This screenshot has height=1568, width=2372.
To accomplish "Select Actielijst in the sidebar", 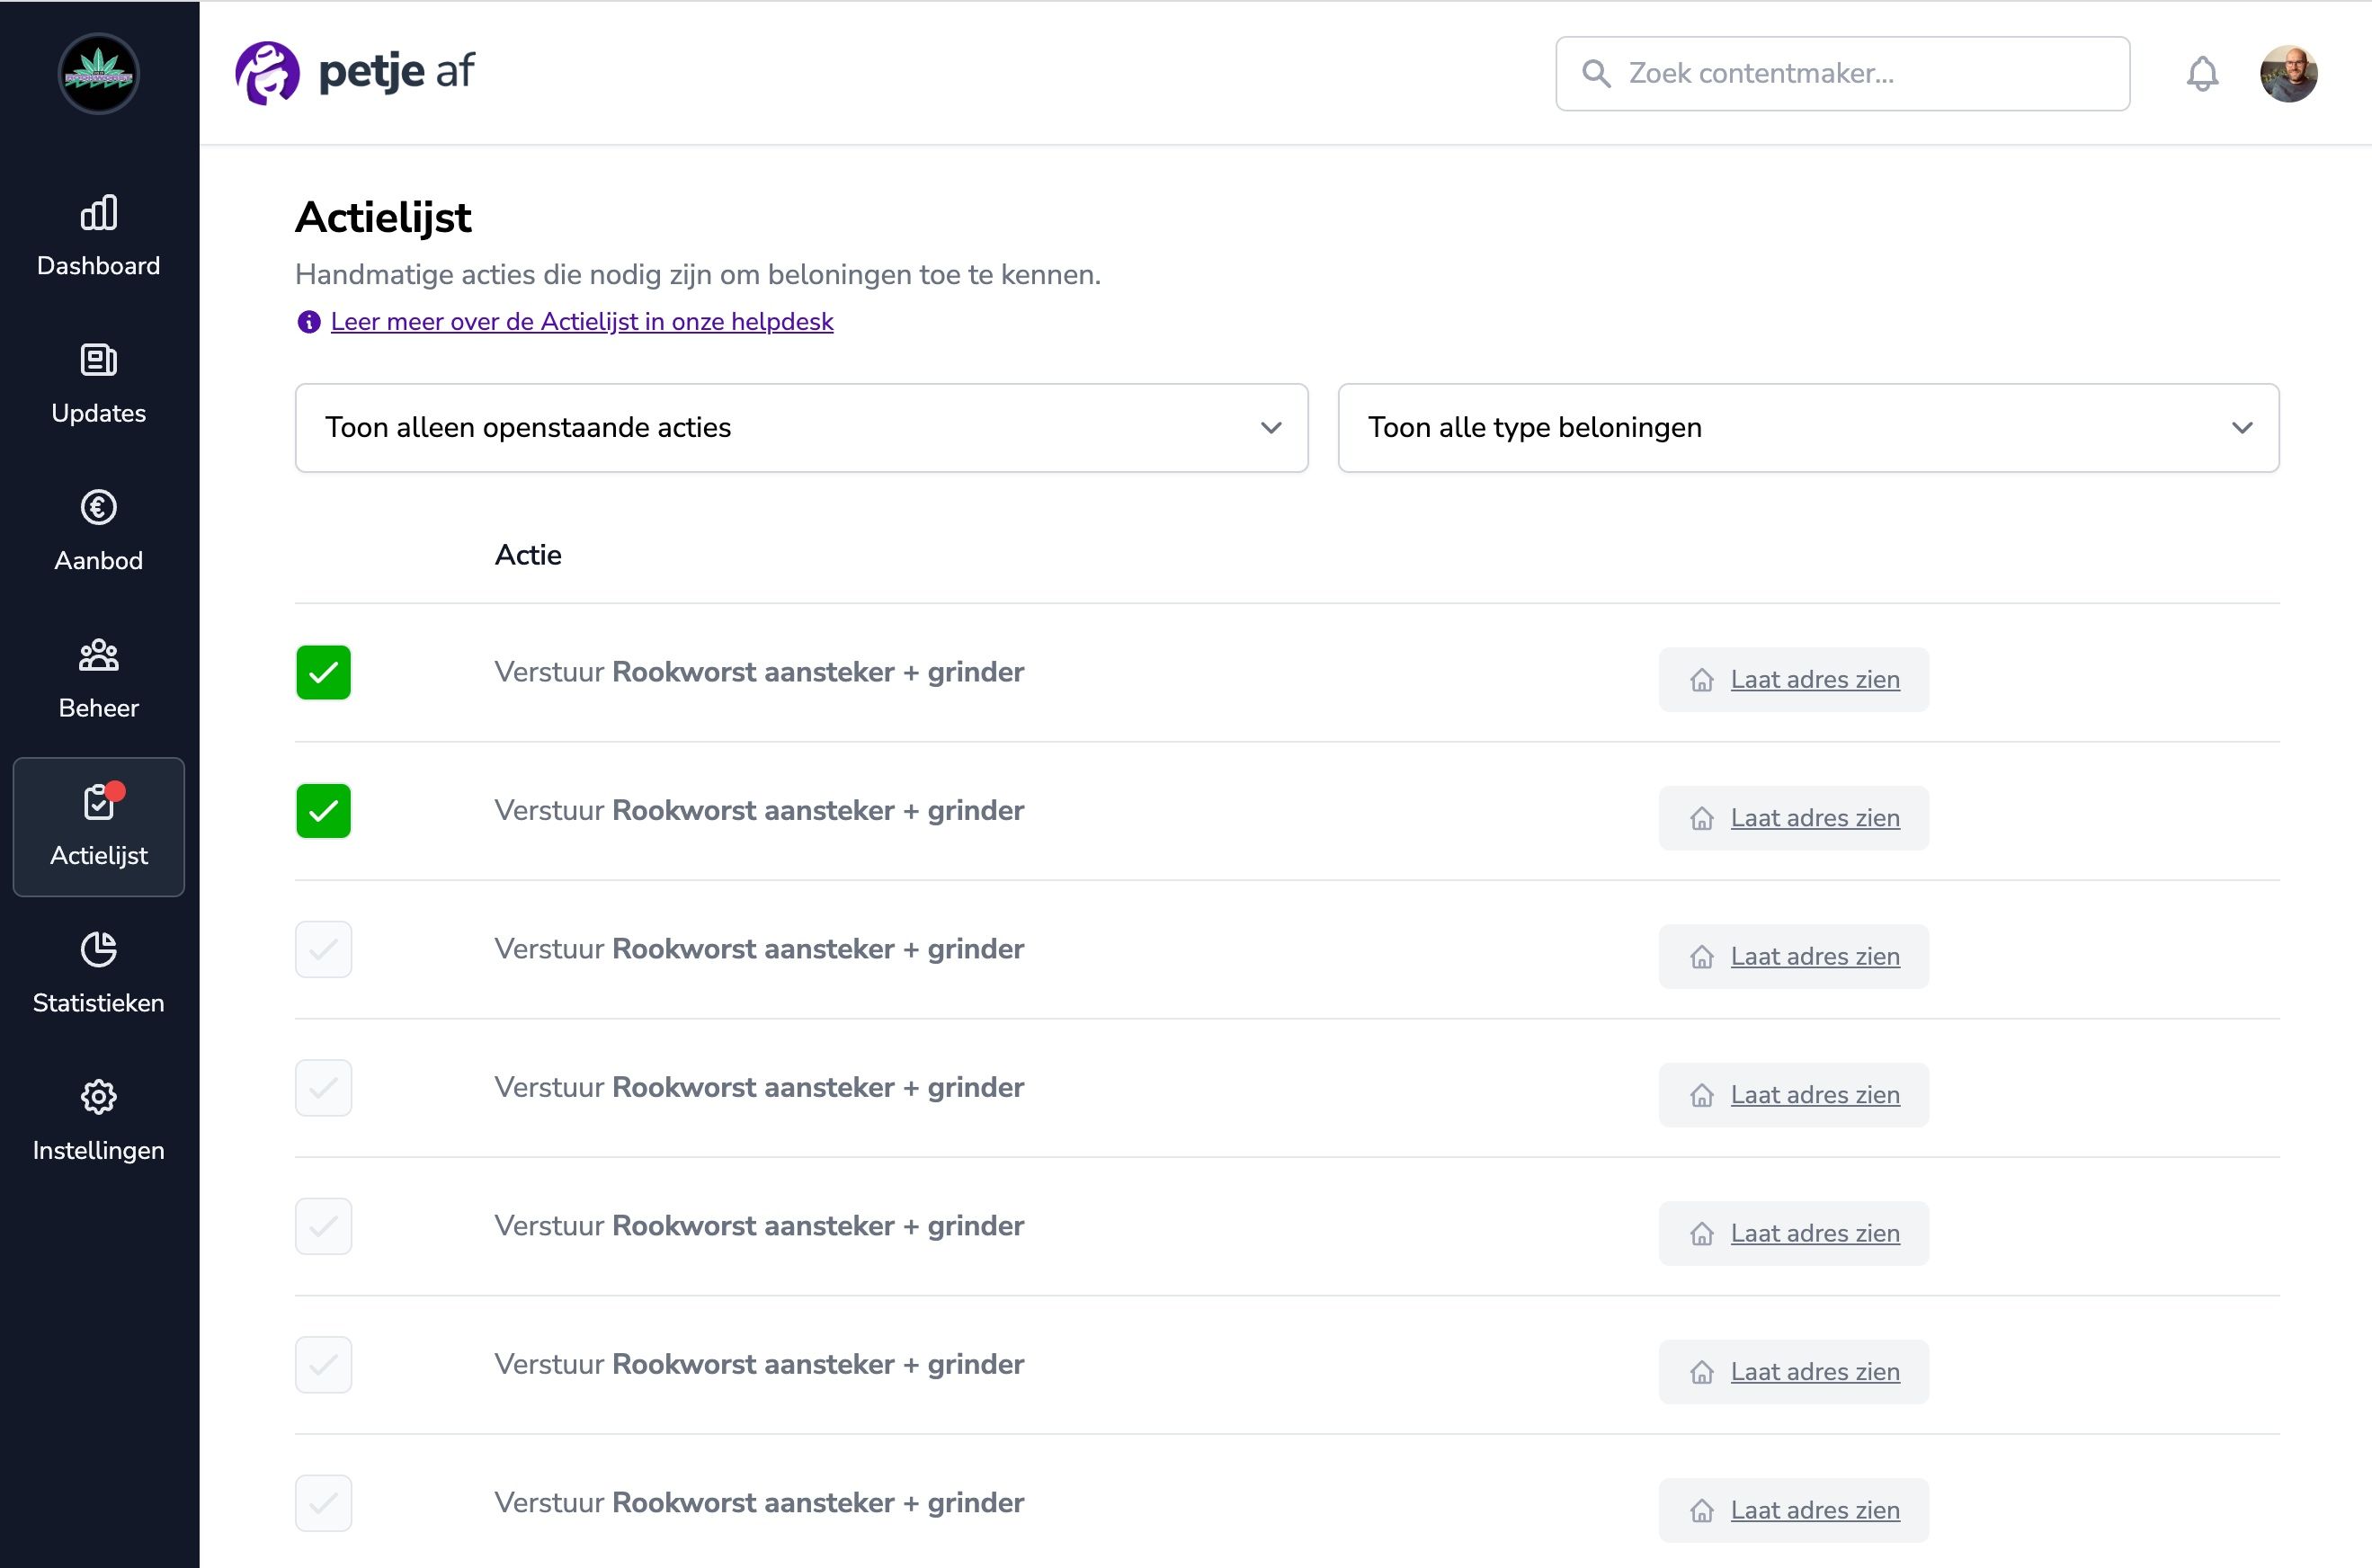I will click(x=98, y=826).
